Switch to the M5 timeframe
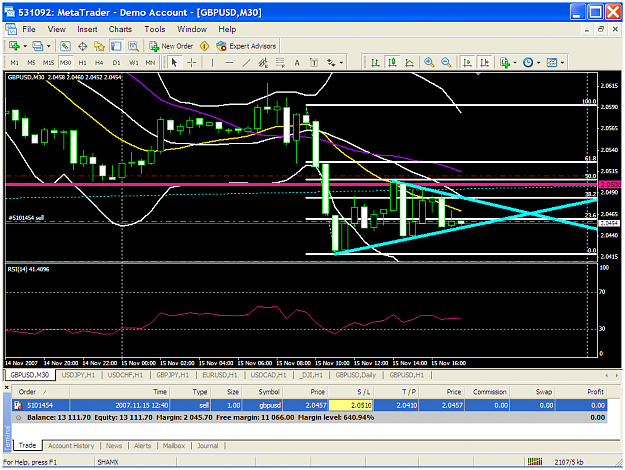Image resolution: width=625 pixels, height=470 pixels. click(31, 63)
